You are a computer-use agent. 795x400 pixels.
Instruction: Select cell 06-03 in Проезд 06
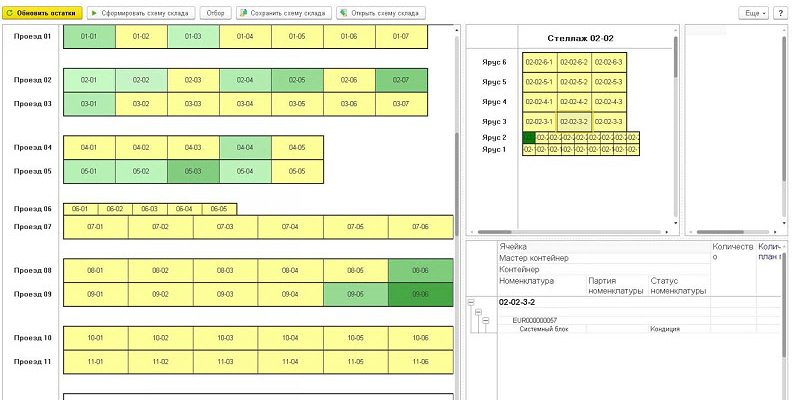tap(149, 209)
